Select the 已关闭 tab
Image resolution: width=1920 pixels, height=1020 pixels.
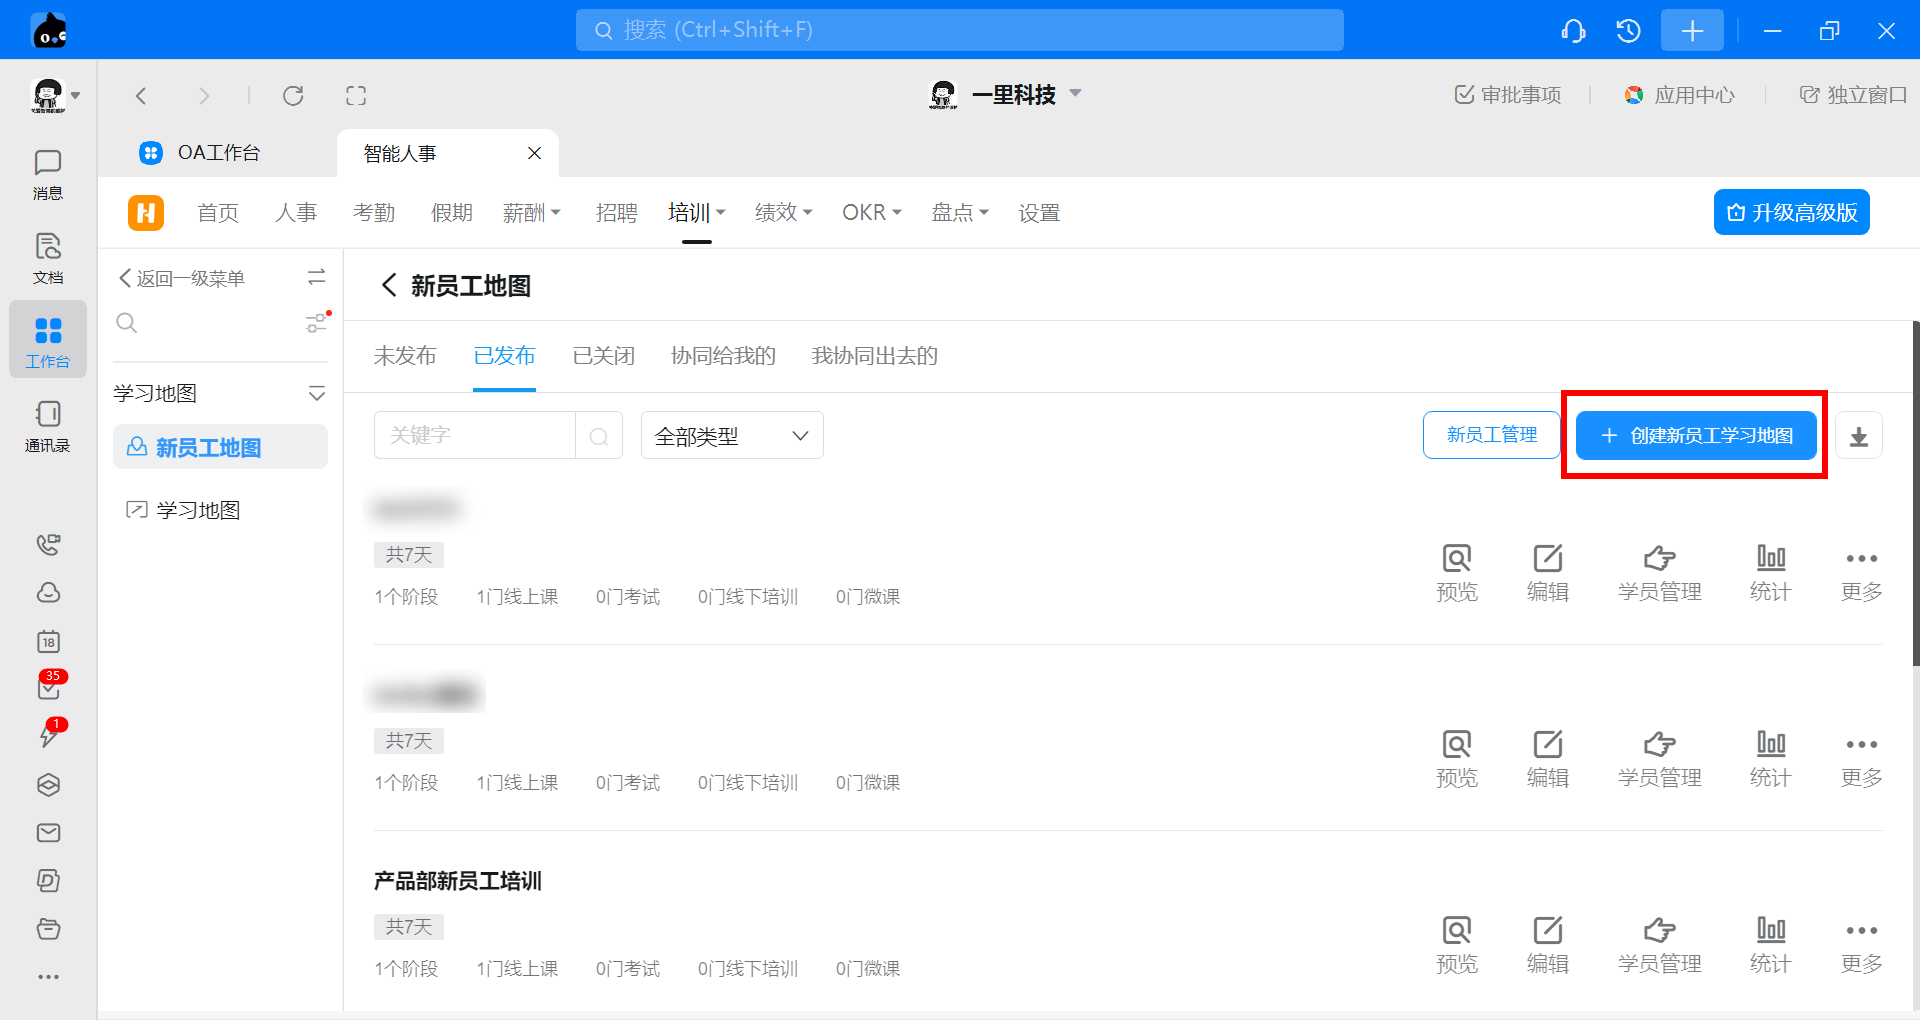(x=603, y=356)
